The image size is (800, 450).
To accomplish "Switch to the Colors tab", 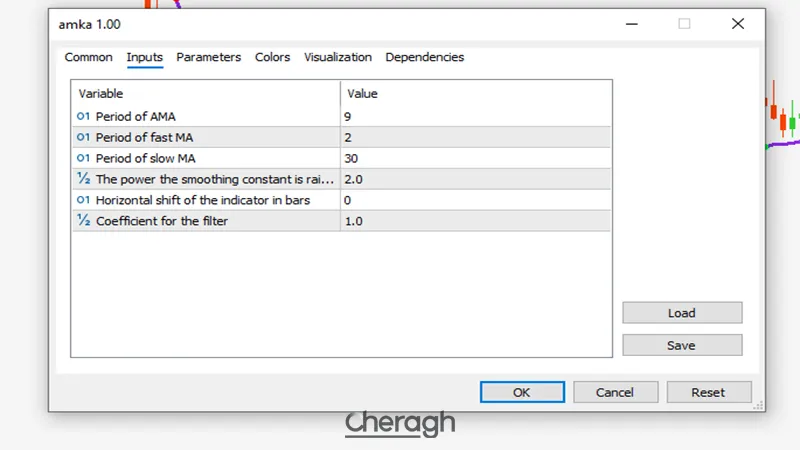I will click(272, 58).
